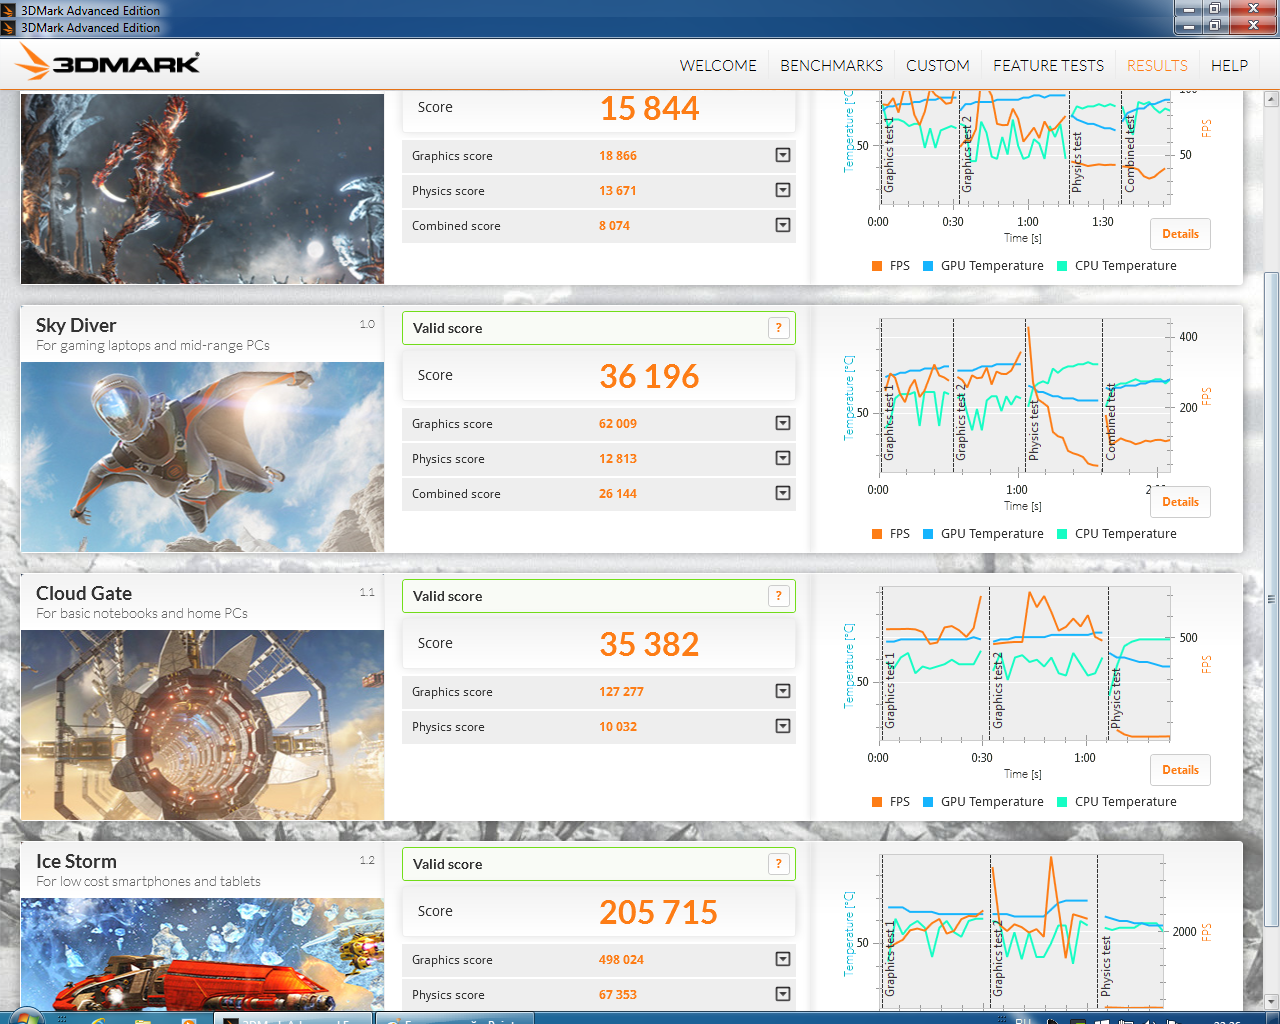The height and width of the screenshot is (1024, 1280).
Task: Click the 'CPU Temperature' label in Cloud Gate legend
Action: 1126,802
